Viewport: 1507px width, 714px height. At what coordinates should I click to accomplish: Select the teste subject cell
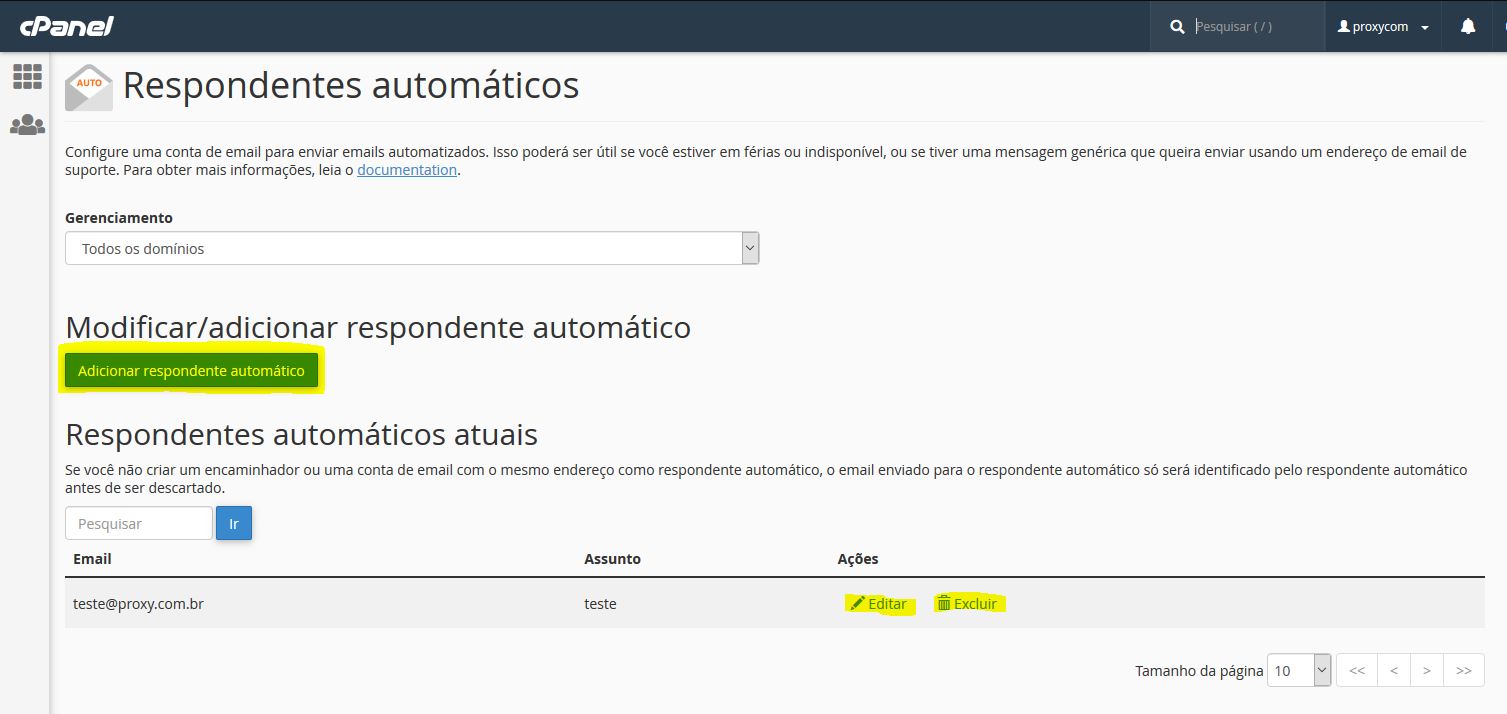[x=600, y=604]
